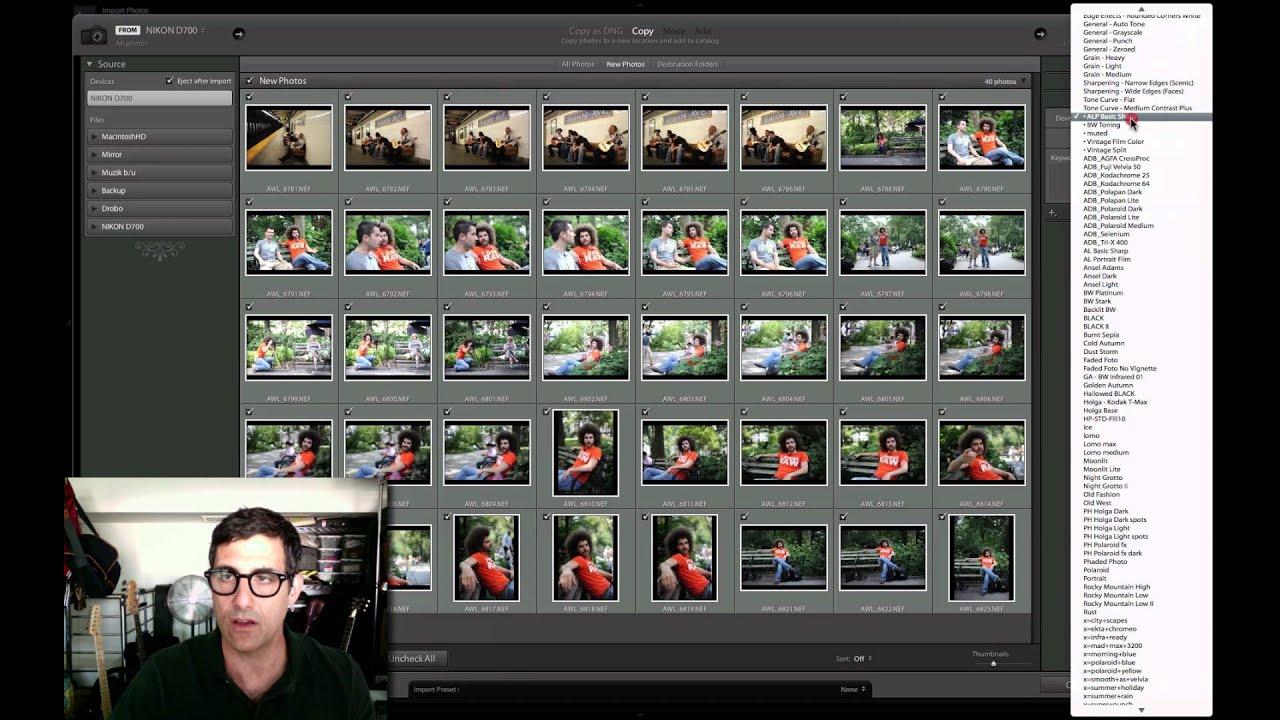Screen dimensions: 1280x720
Task: Expand the MacintoshHD volume
Action: pos(95,136)
